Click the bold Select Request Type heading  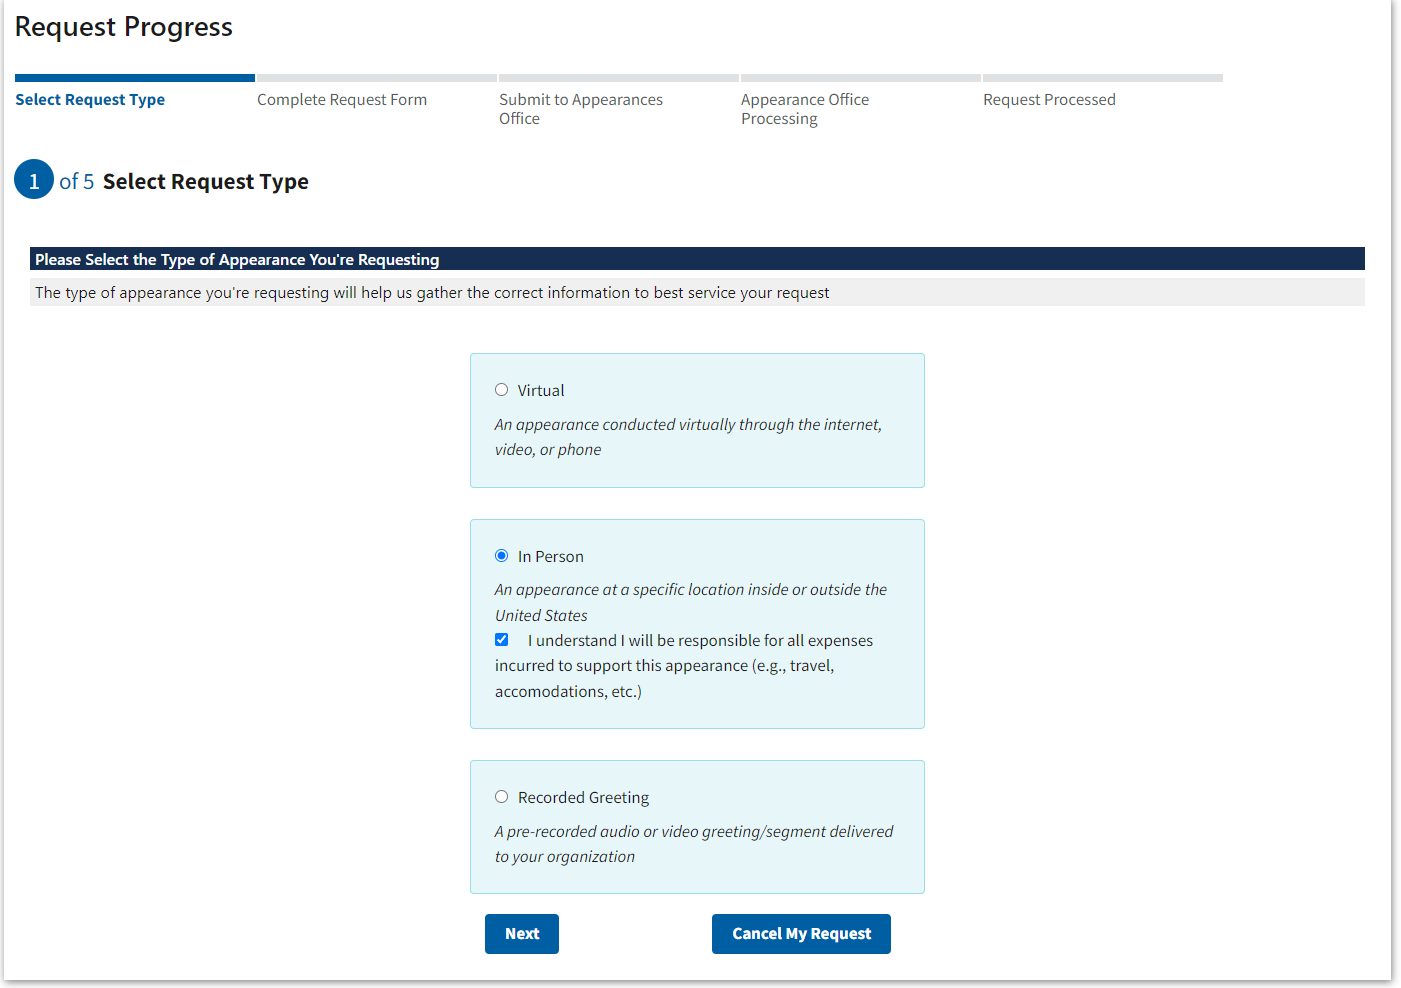(205, 182)
